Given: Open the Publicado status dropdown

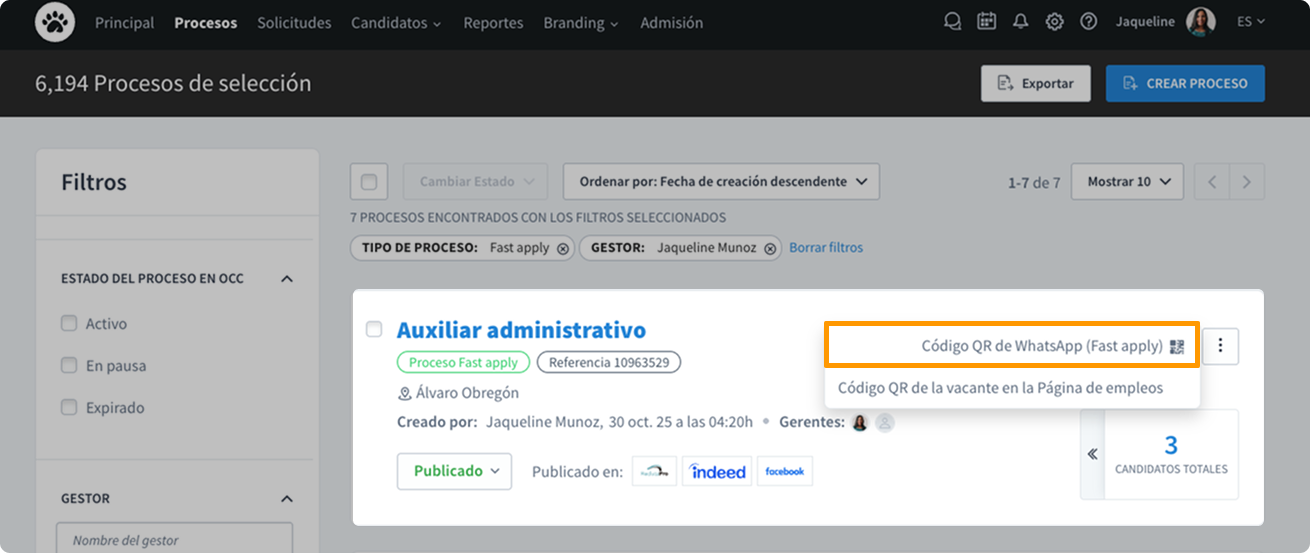Looking at the screenshot, I should click(454, 471).
